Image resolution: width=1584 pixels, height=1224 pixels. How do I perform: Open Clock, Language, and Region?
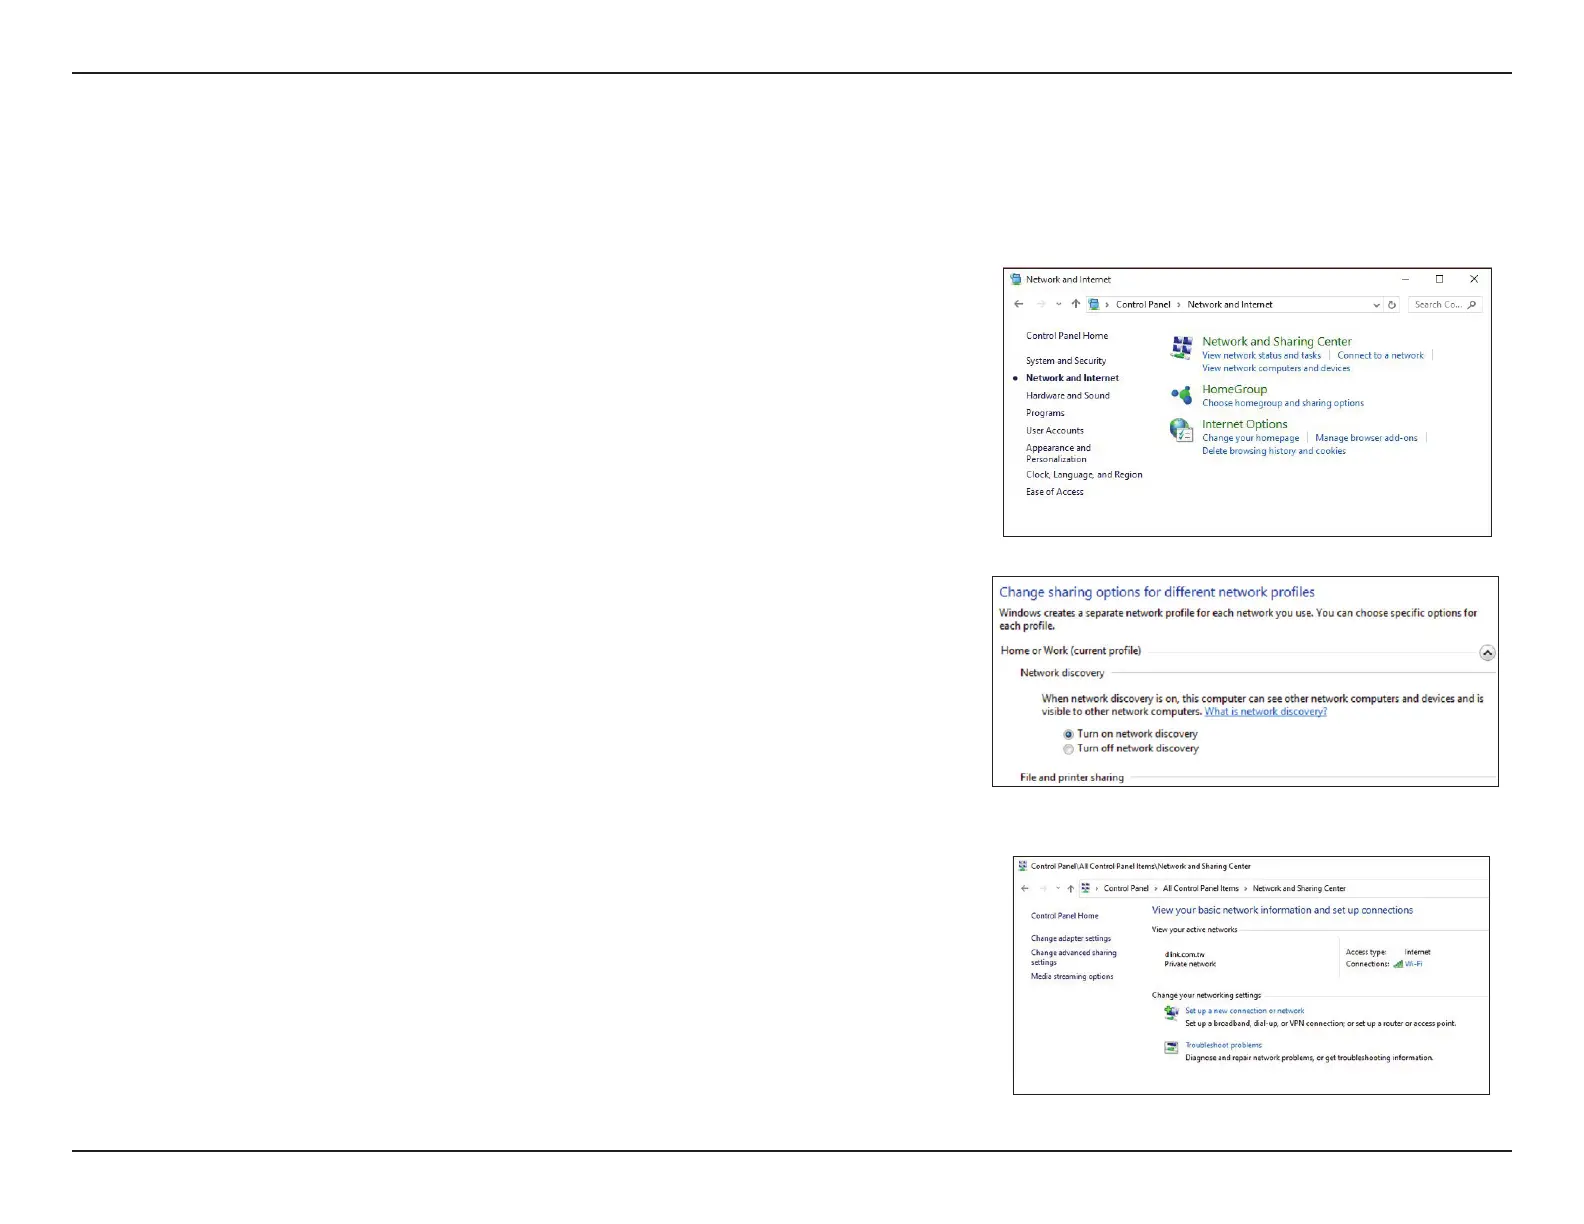click(1084, 475)
